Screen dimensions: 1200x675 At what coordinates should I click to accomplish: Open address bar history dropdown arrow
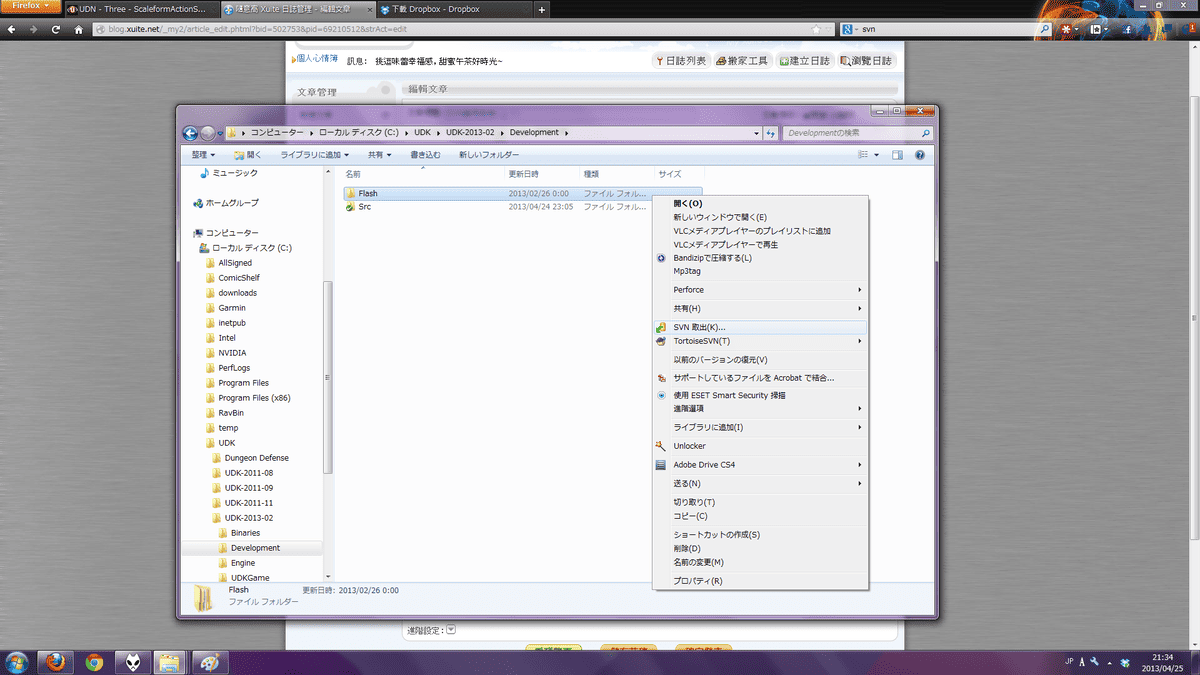tap(756, 132)
